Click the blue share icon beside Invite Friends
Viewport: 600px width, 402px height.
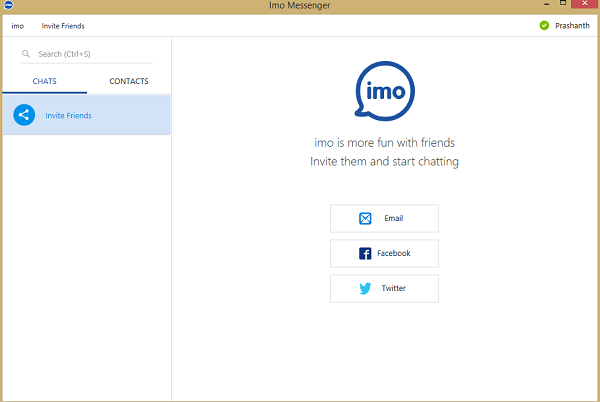click(24, 115)
